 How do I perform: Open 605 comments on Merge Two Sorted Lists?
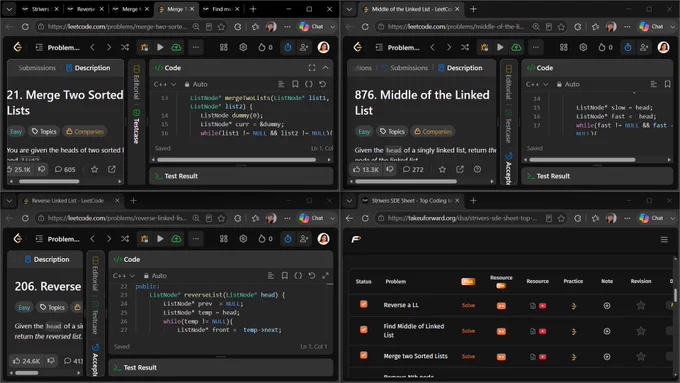coord(65,169)
